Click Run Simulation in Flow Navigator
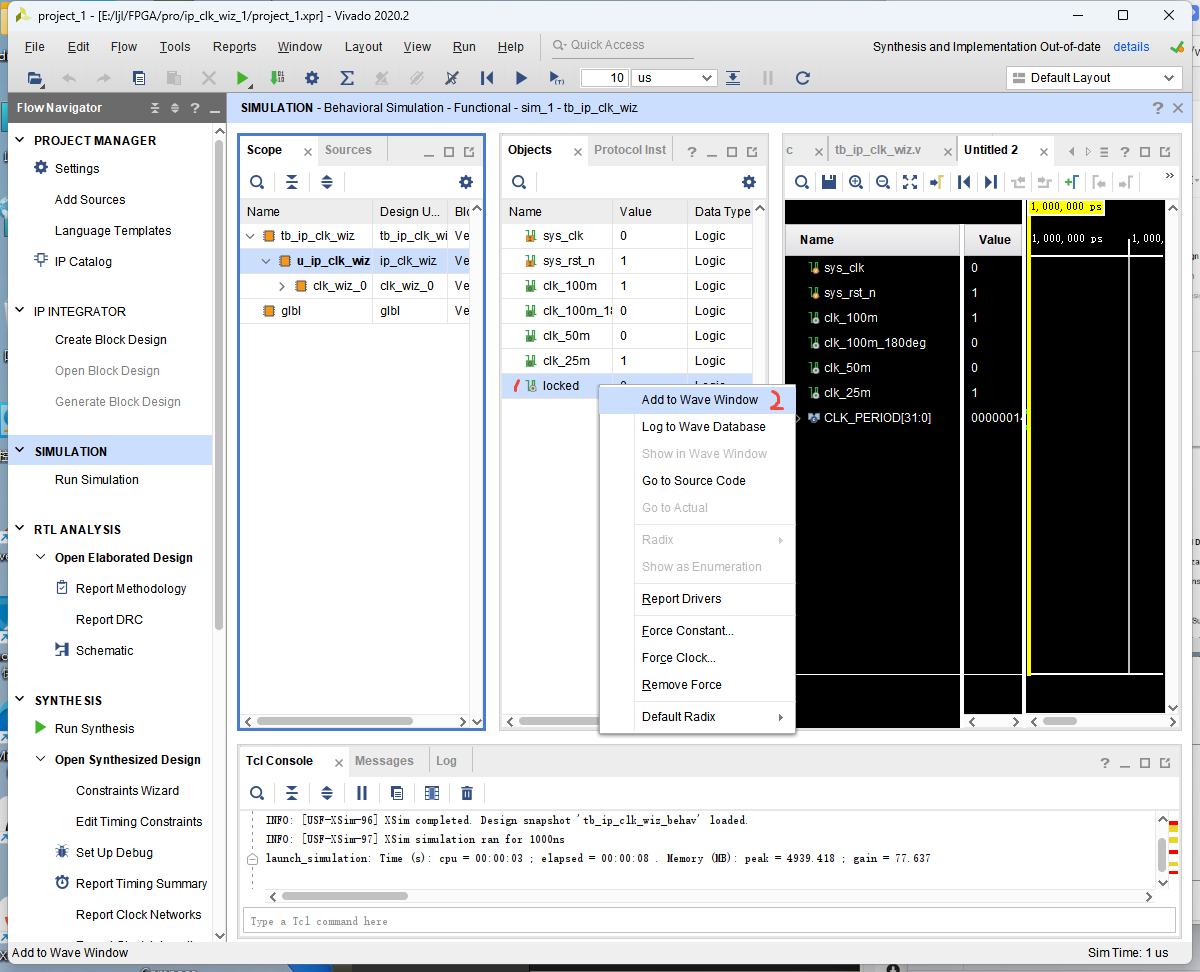This screenshot has width=1200, height=972. (97, 480)
